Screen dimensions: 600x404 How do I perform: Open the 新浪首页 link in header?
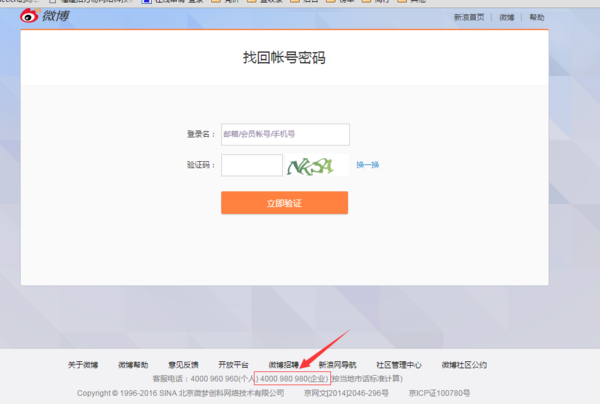coord(469,17)
